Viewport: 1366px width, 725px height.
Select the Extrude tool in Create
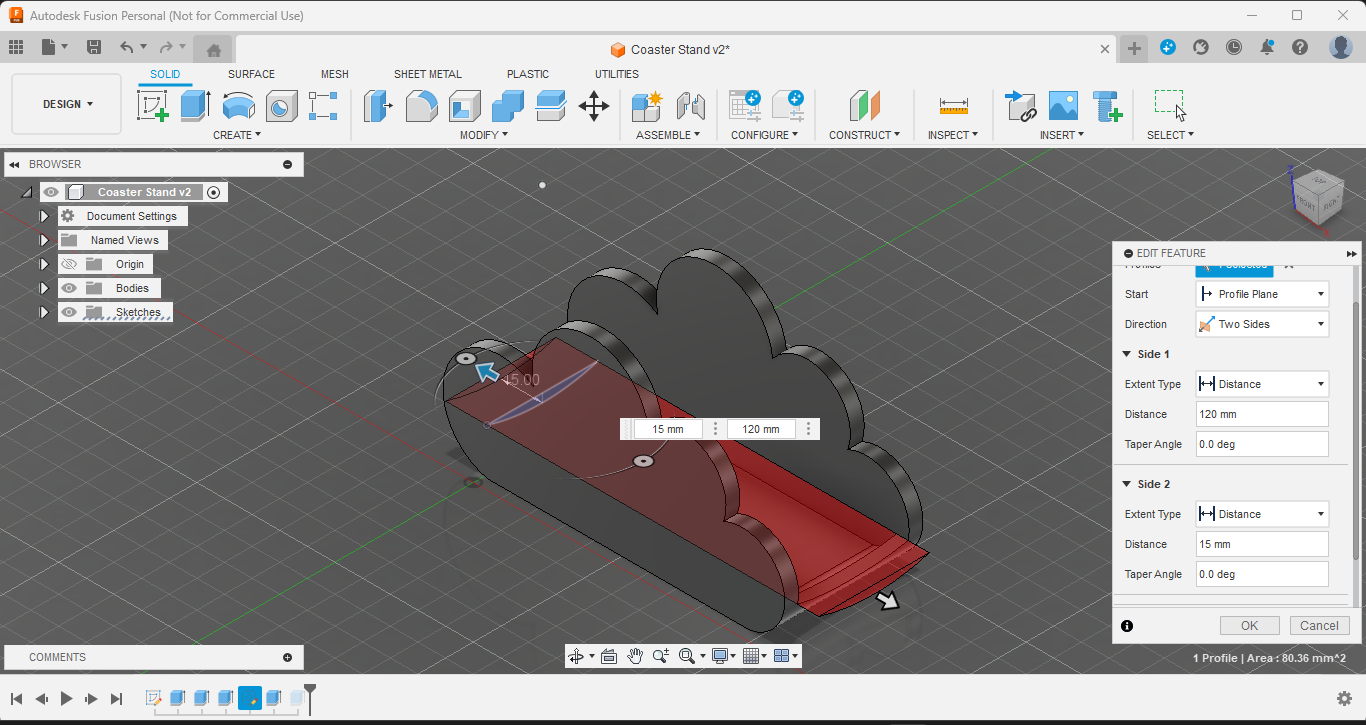click(195, 105)
